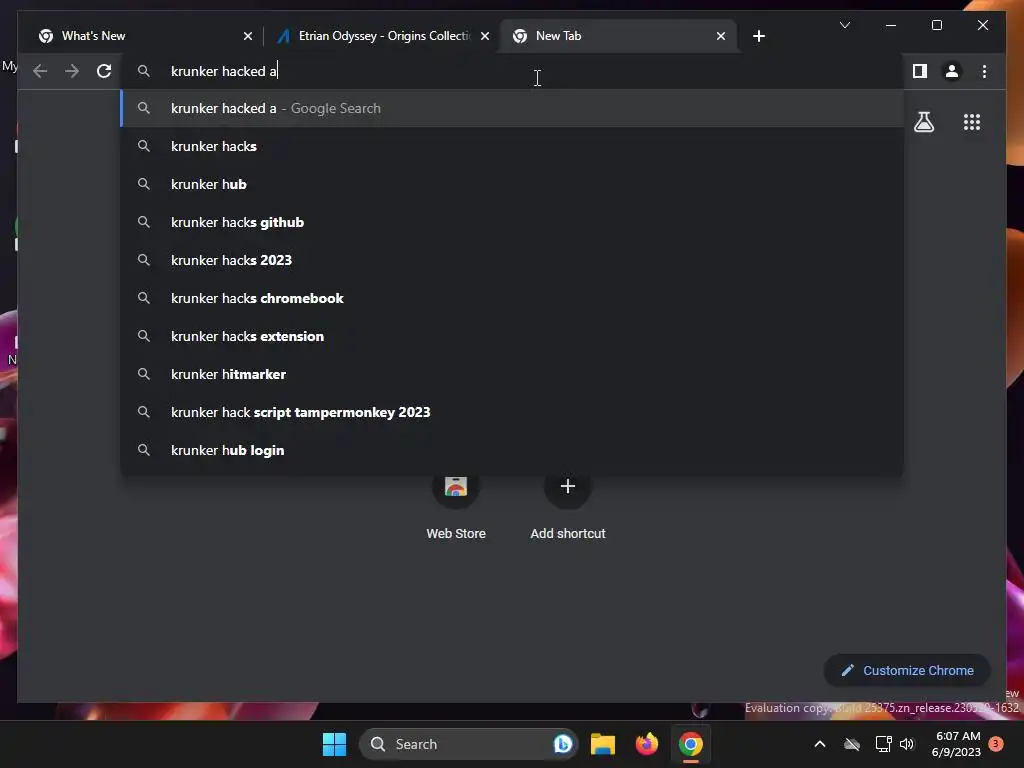This screenshot has height=768, width=1024.
Task: Open Bing chat icon in taskbar search
Action: (x=562, y=744)
